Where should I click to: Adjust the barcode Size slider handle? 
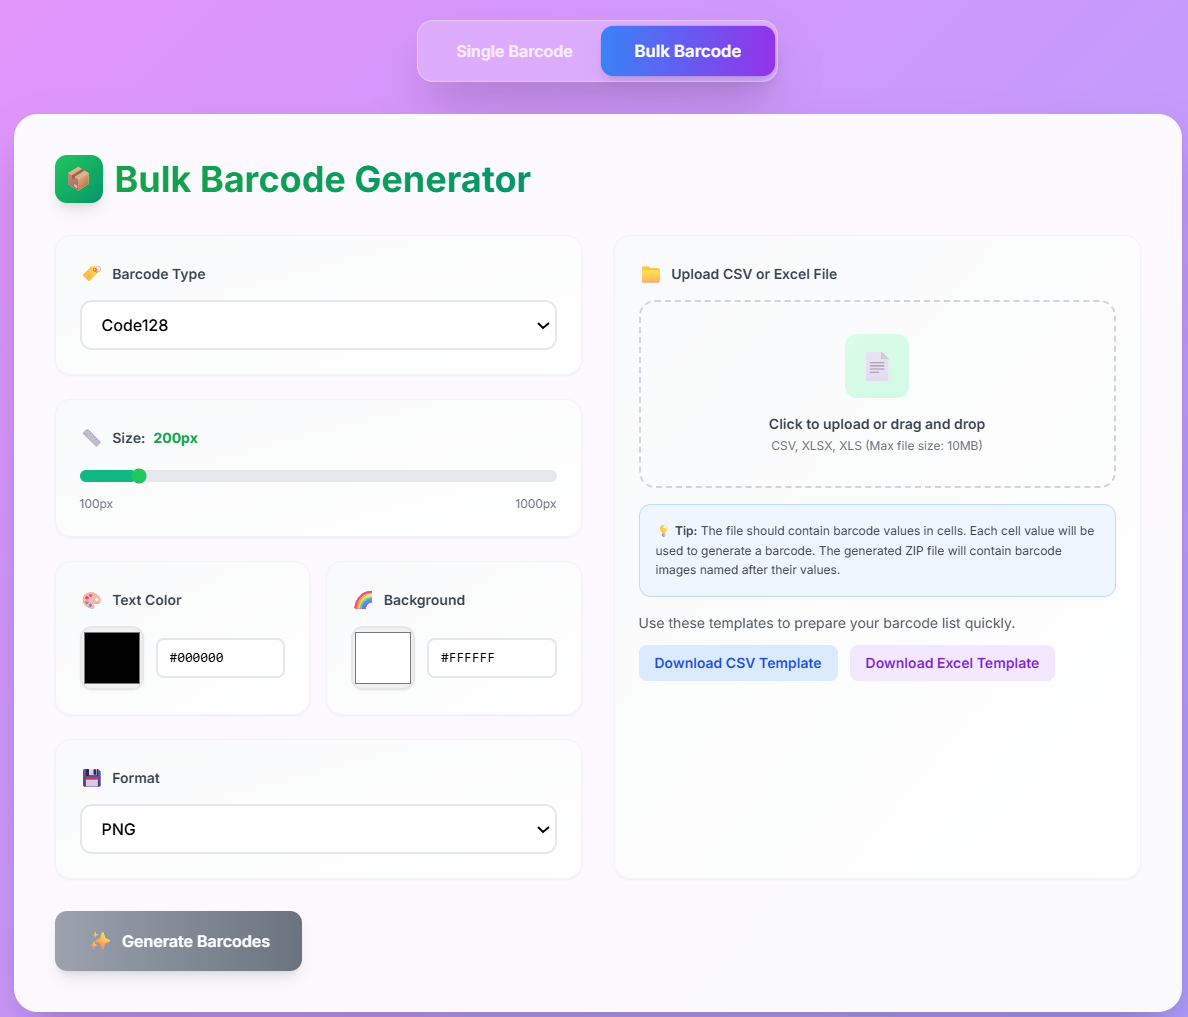coord(140,476)
